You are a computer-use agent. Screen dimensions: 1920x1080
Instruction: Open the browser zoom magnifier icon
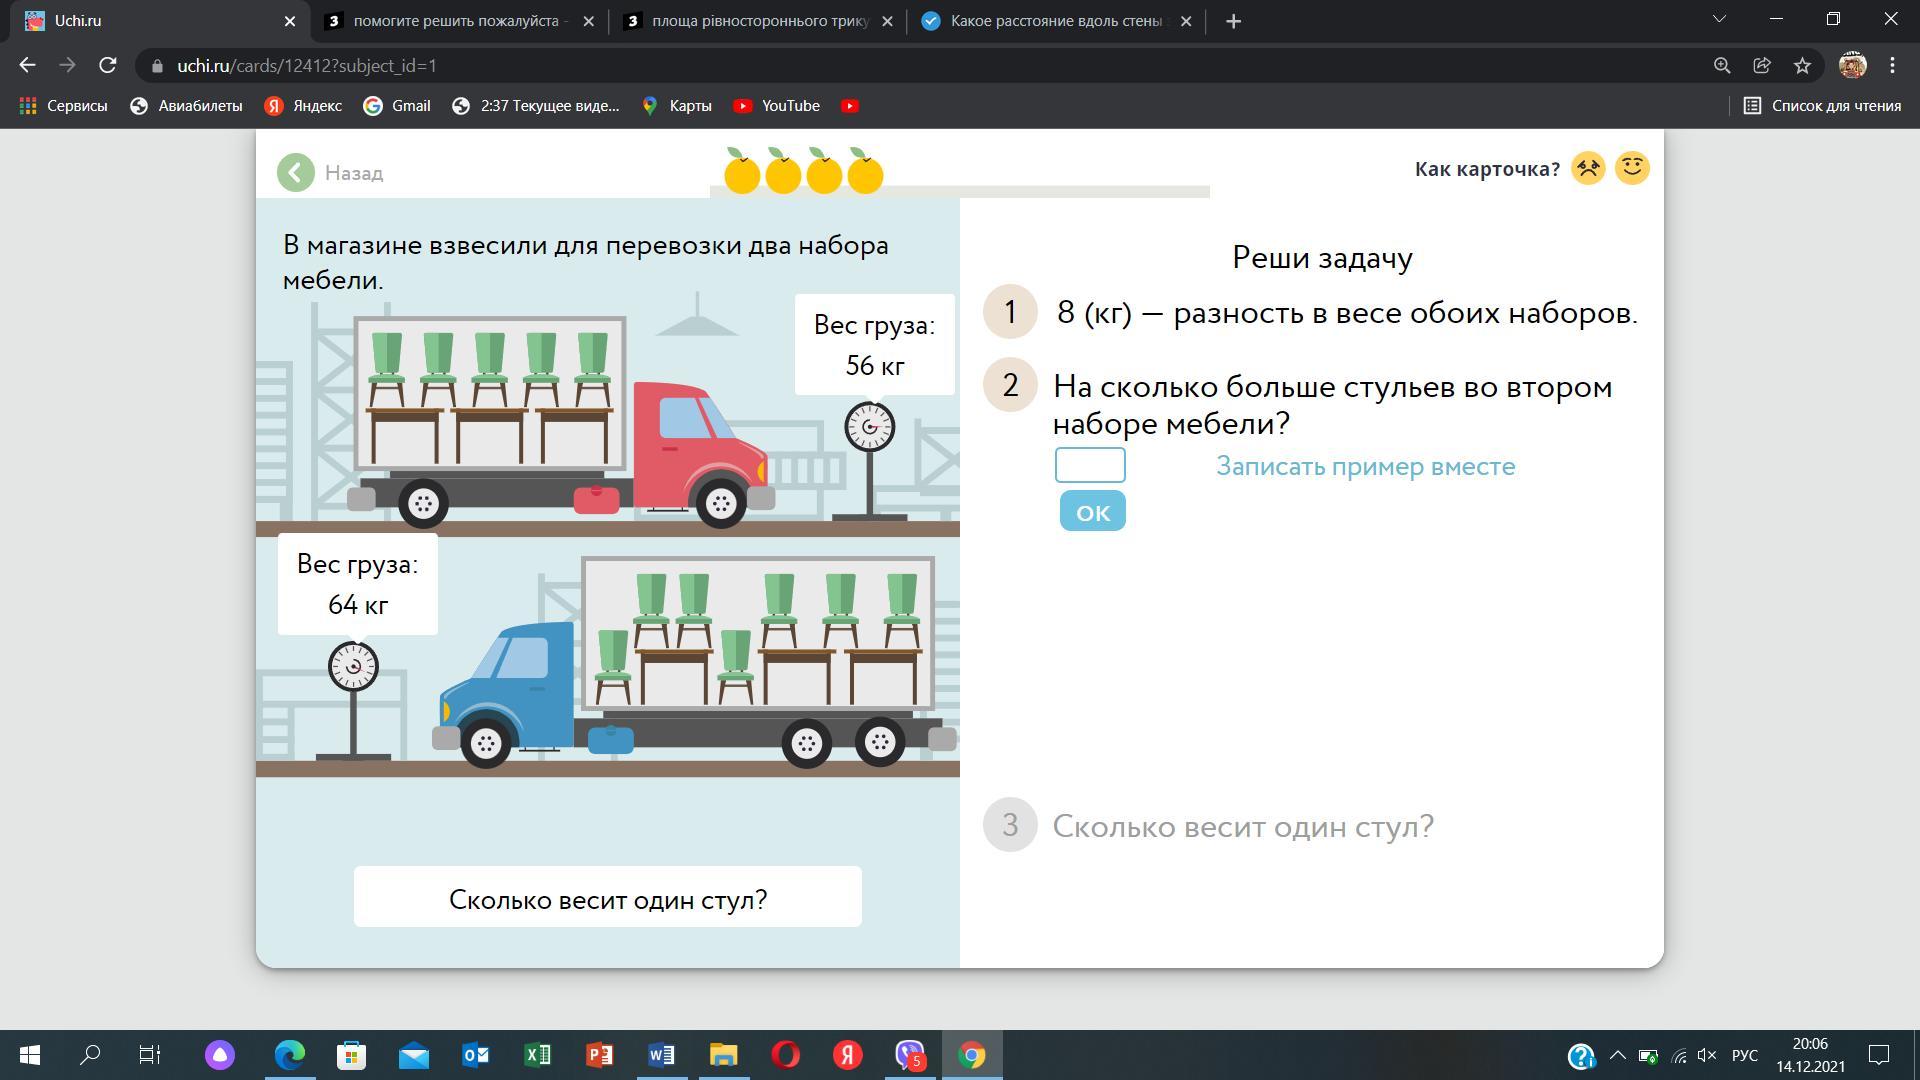tap(1722, 65)
